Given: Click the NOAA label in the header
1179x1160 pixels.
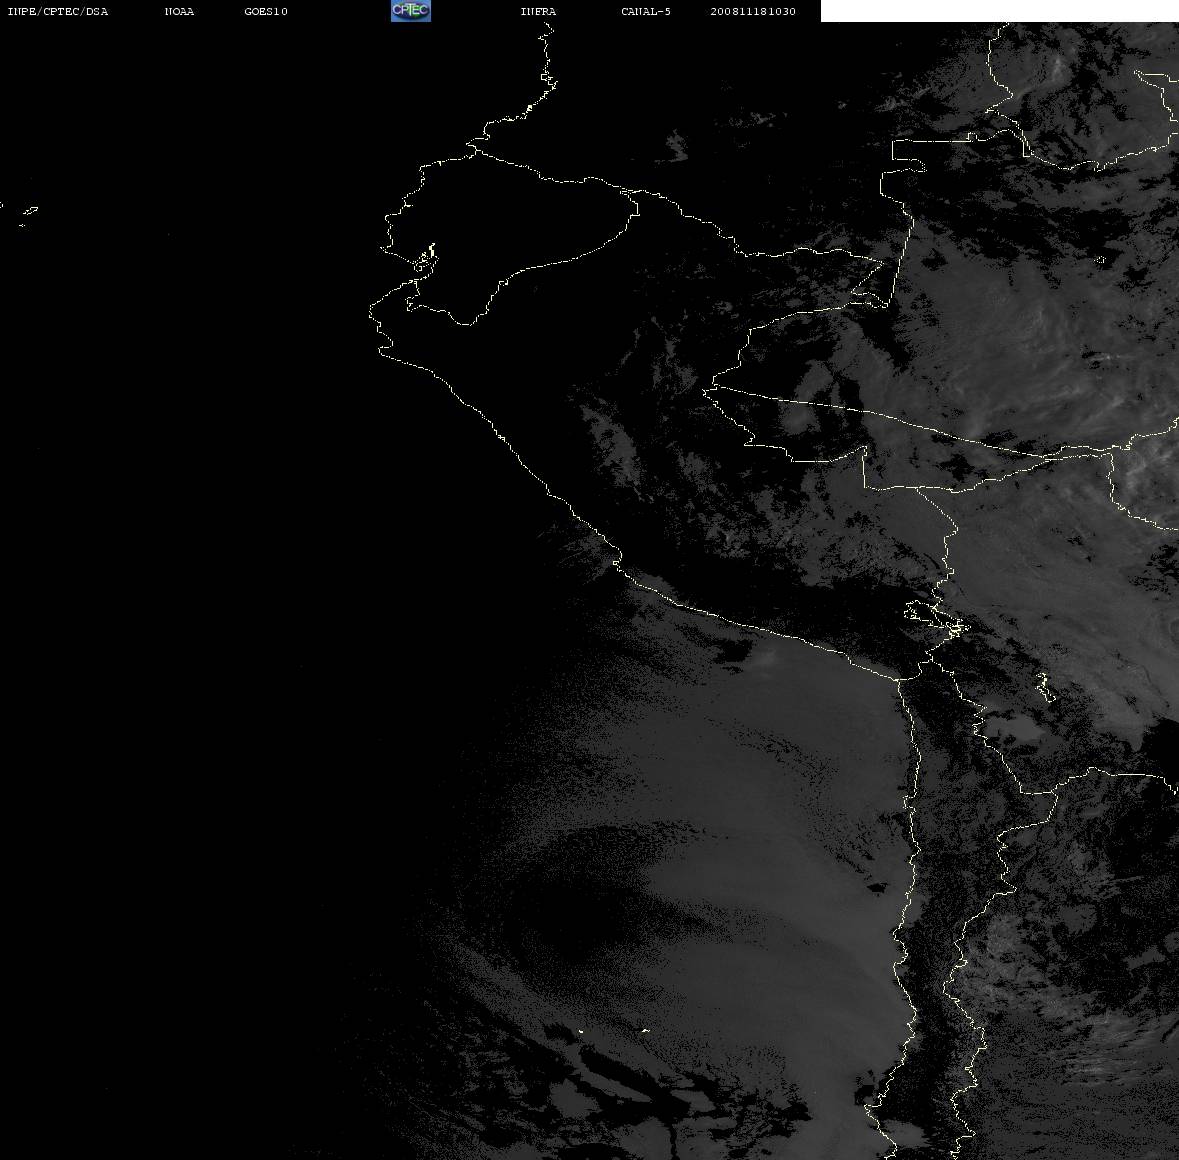Looking at the screenshot, I should 179,11.
